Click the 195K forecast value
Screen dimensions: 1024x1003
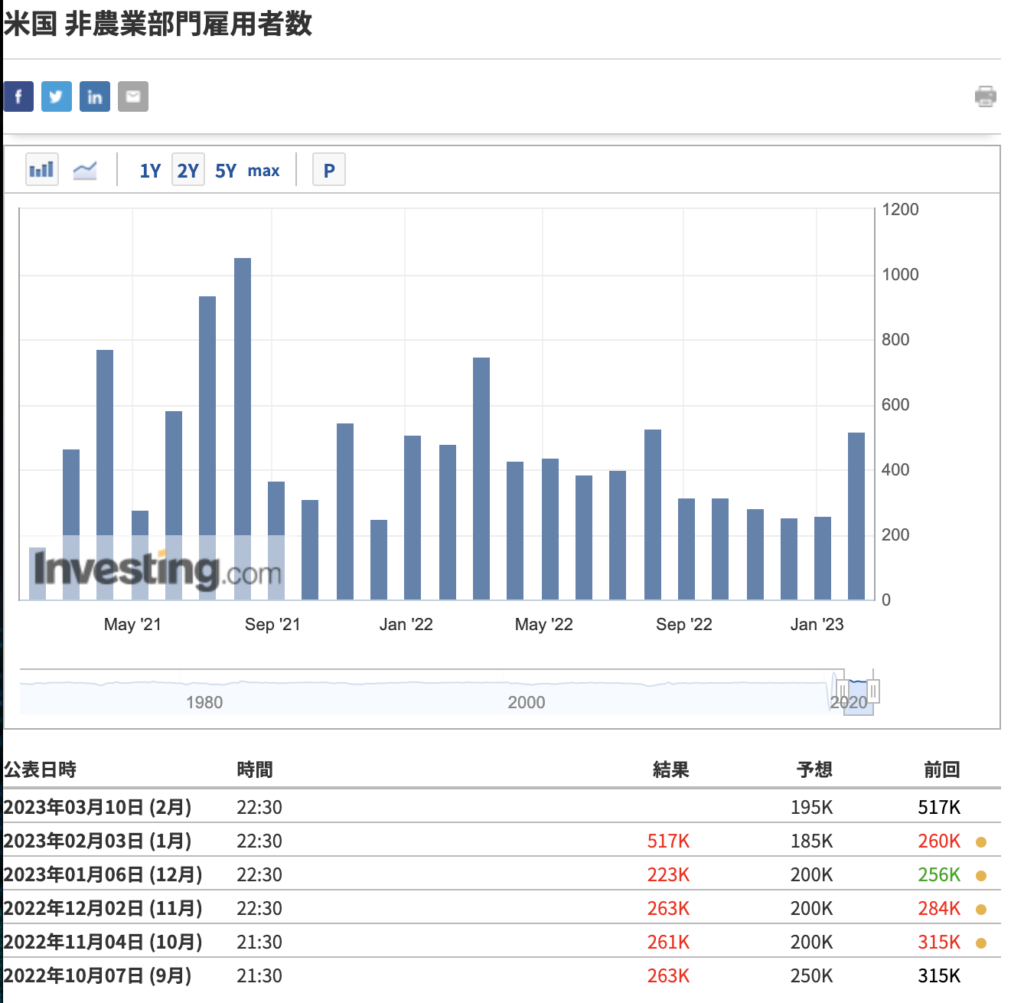(812, 808)
